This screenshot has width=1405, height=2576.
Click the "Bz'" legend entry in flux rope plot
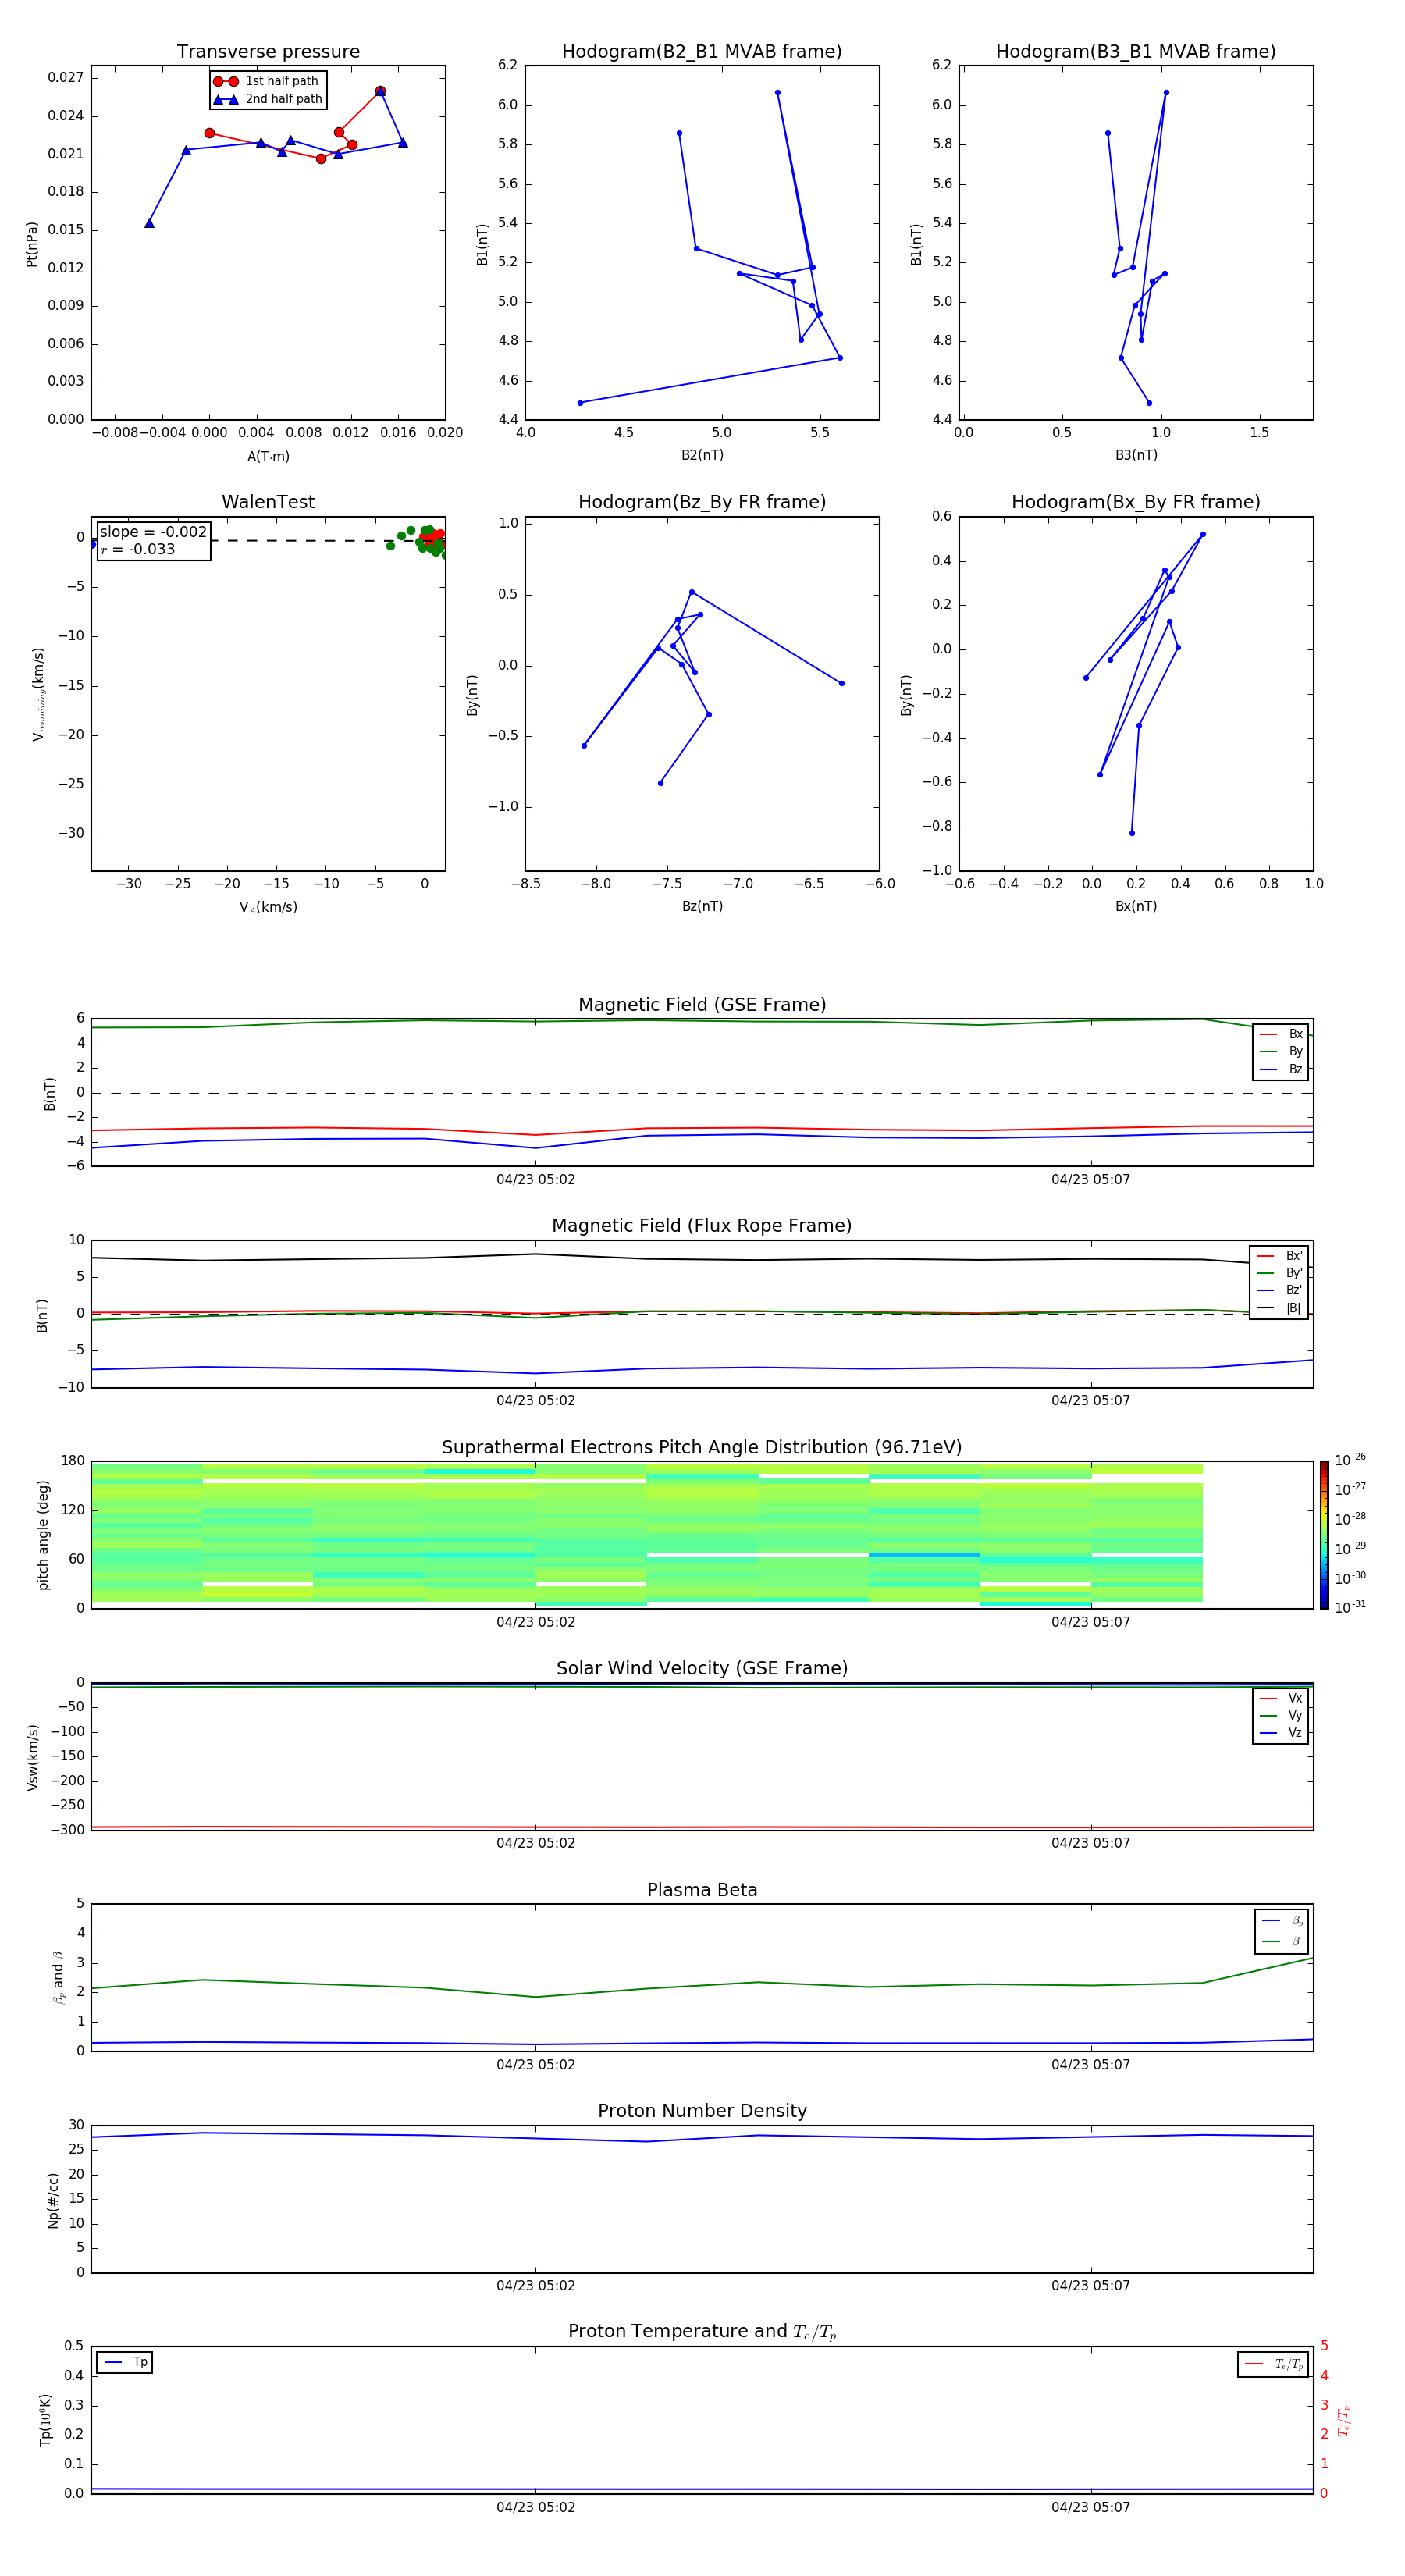[x=1279, y=1290]
